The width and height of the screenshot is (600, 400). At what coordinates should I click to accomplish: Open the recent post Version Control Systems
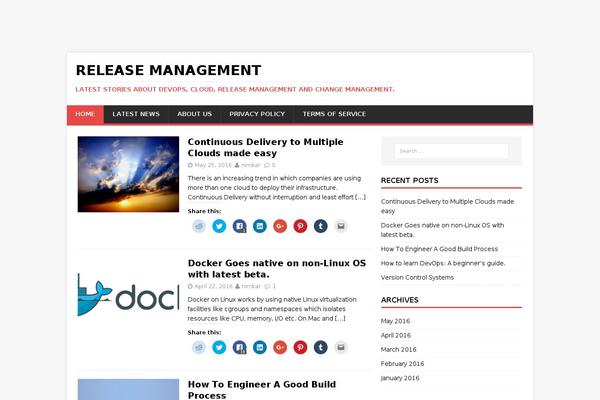(417, 277)
